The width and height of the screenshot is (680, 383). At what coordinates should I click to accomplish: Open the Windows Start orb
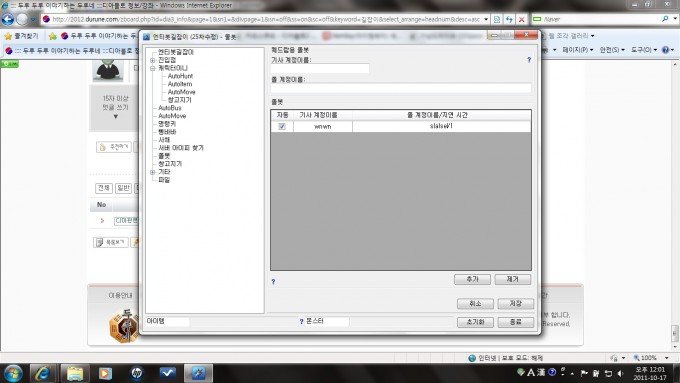[x=13, y=373]
